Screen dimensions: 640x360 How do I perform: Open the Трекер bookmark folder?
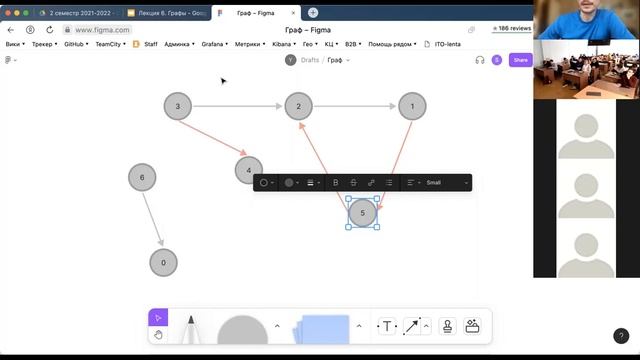pos(44,44)
